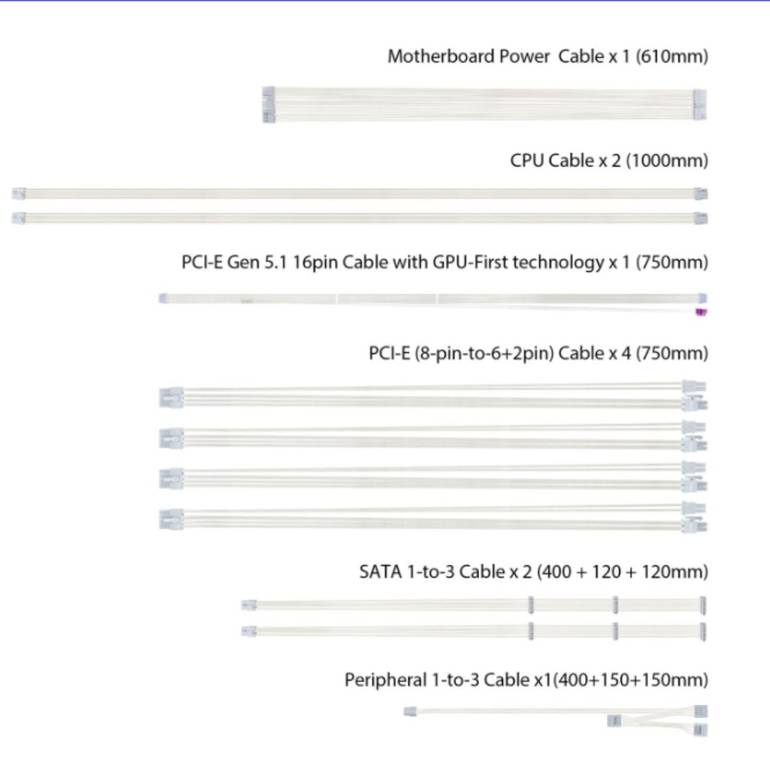
Task: Click the left connector of first PCI-E cable
Action: (x=171, y=398)
